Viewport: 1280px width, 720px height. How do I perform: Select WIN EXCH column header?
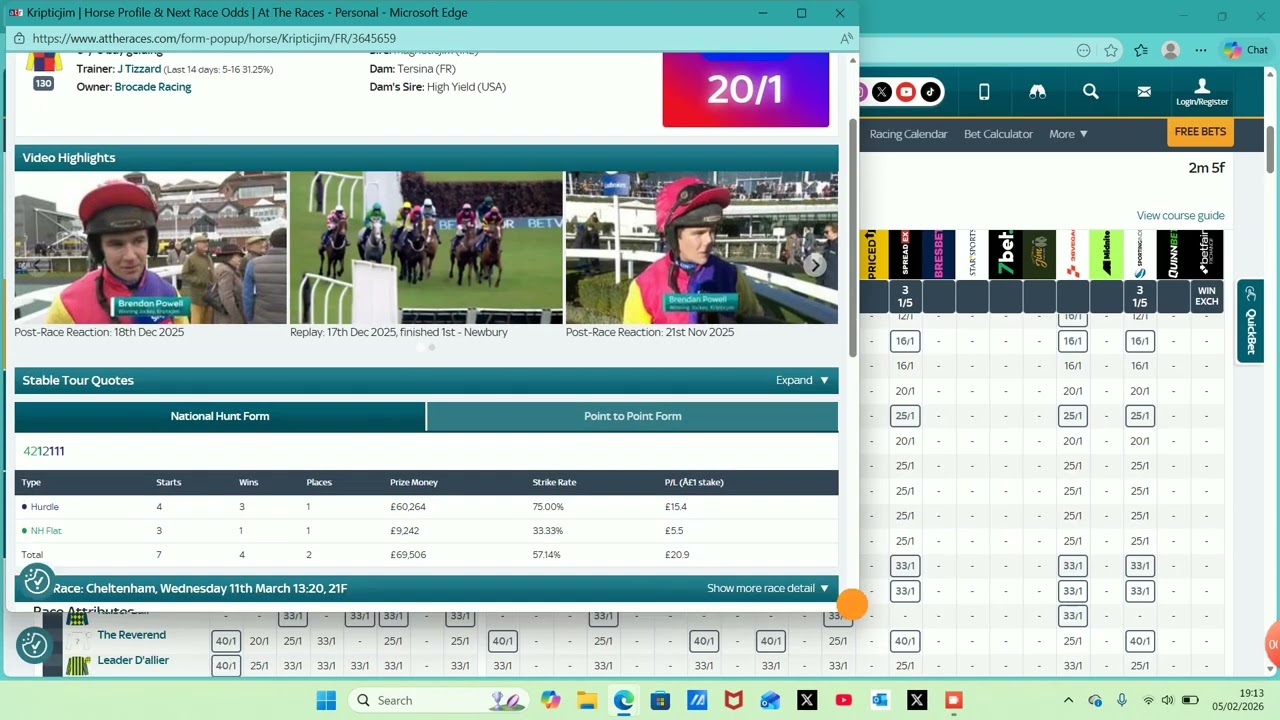1207,297
